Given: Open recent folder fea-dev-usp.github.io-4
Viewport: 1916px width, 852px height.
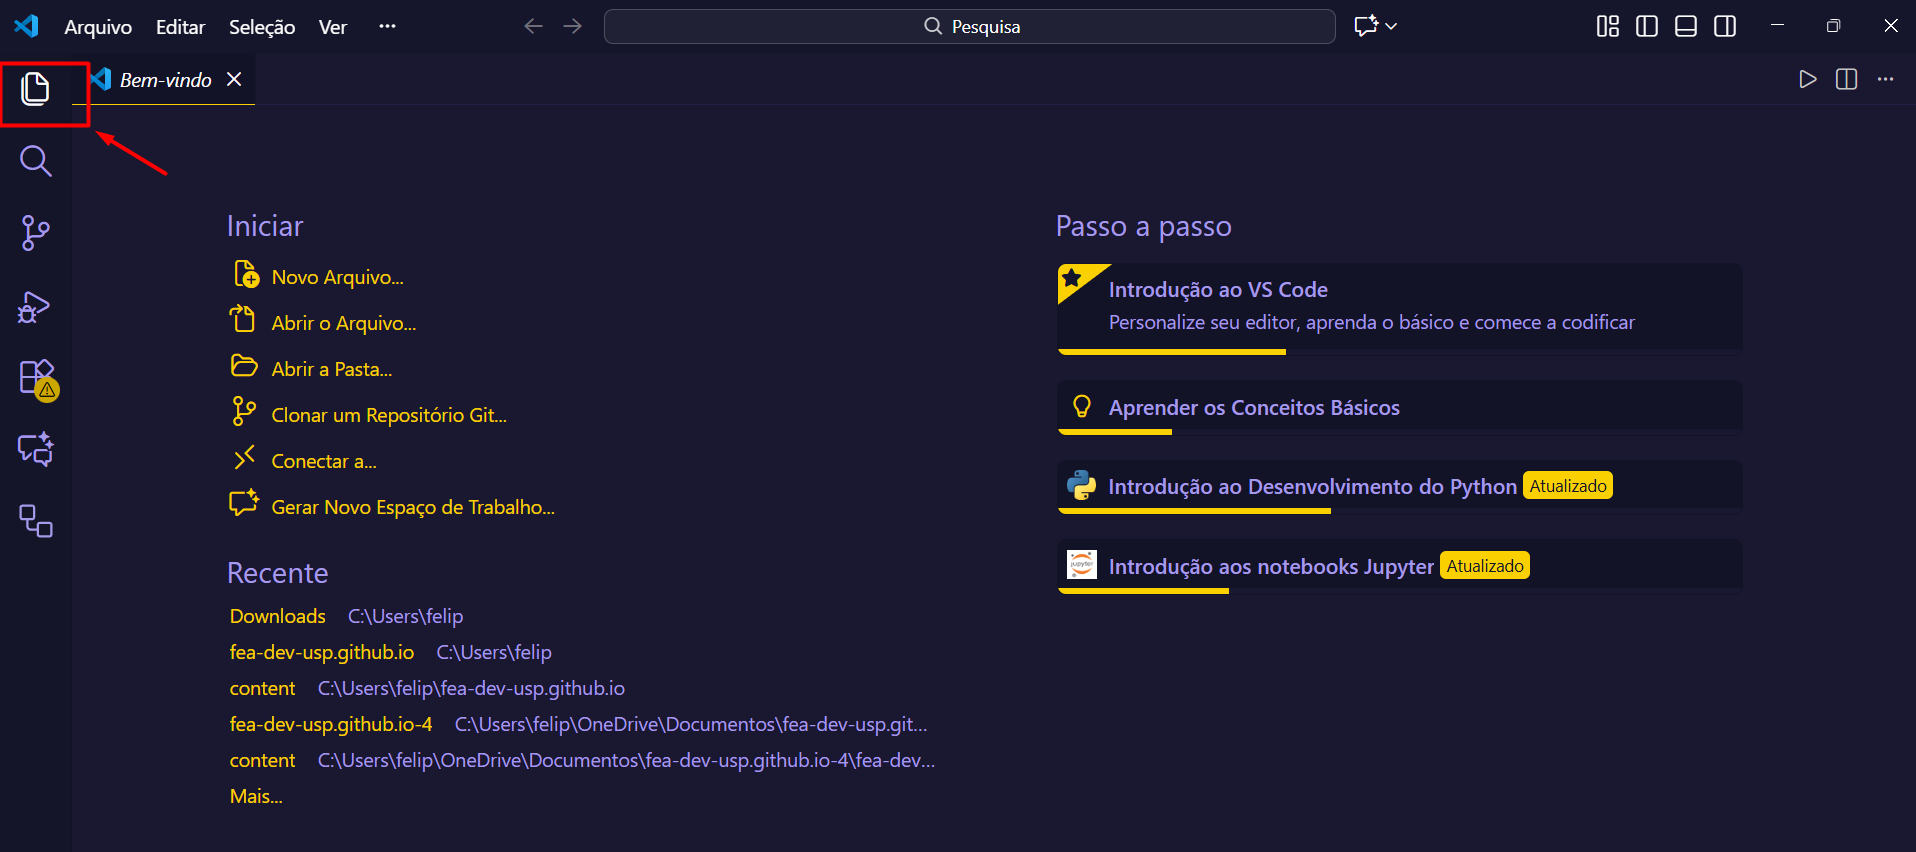Looking at the screenshot, I should [x=331, y=724].
